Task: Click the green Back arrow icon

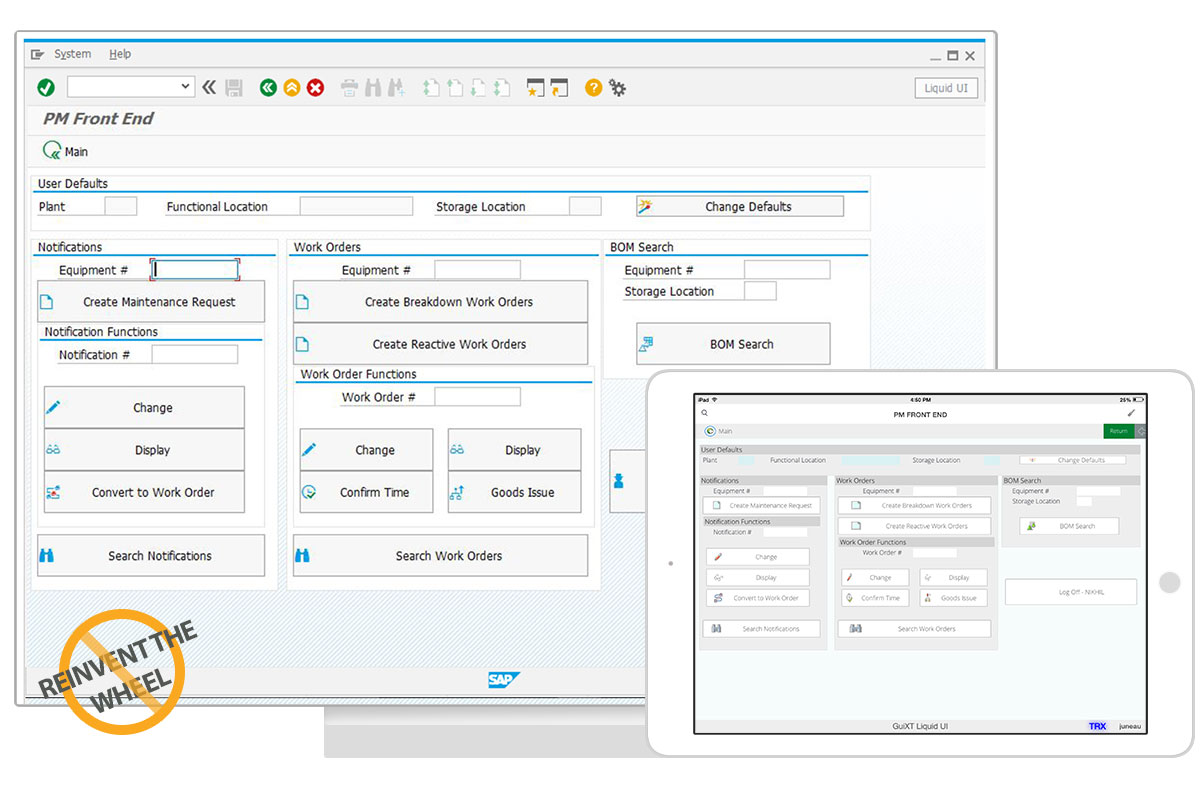Action: coord(267,88)
